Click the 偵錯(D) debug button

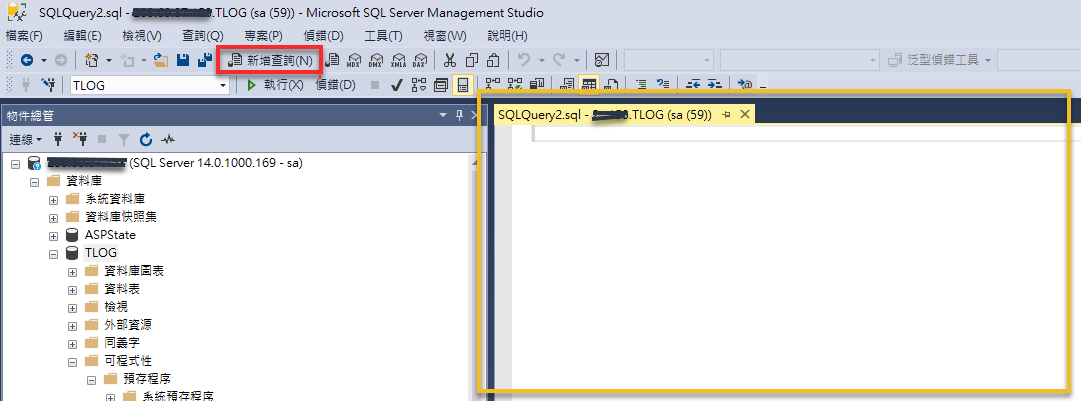(x=335, y=85)
